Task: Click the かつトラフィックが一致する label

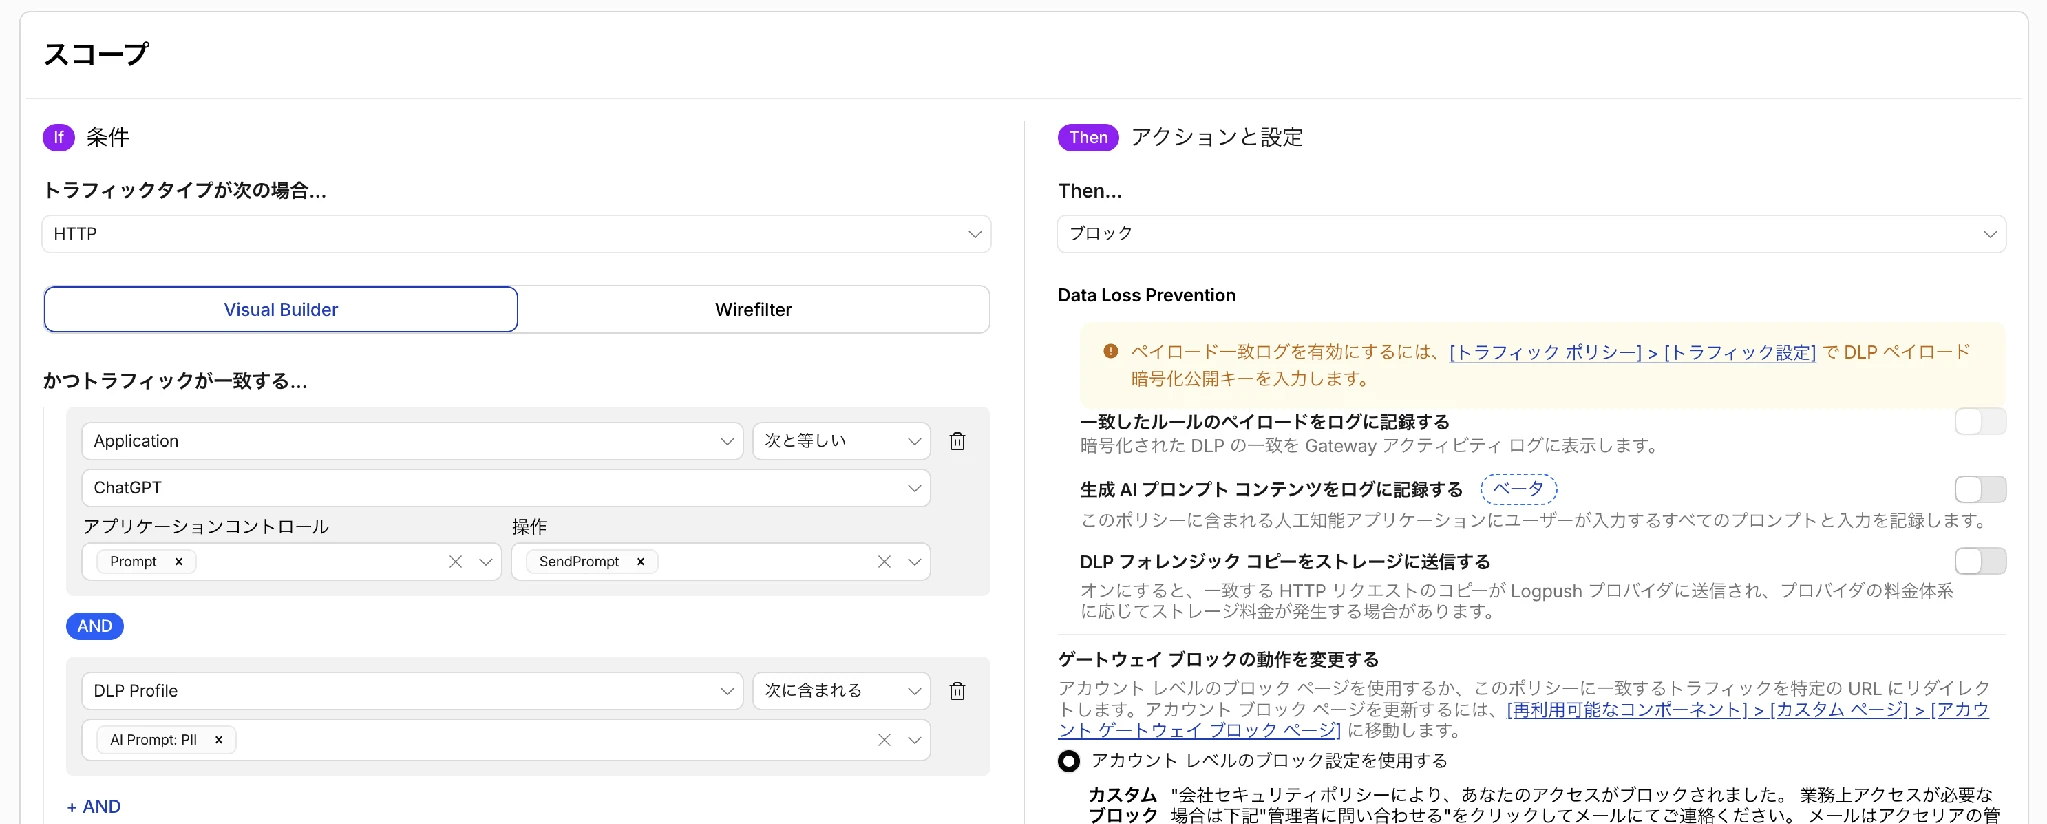Action: point(175,381)
